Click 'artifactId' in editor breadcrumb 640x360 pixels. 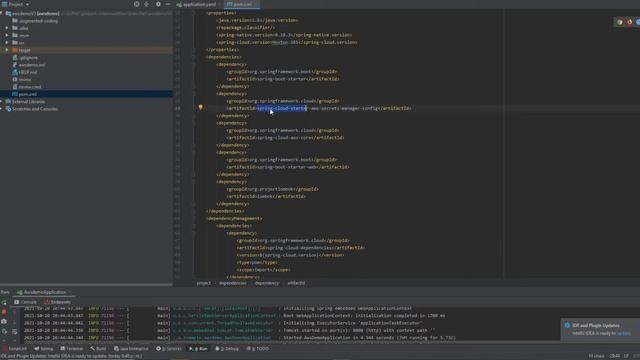296,283
